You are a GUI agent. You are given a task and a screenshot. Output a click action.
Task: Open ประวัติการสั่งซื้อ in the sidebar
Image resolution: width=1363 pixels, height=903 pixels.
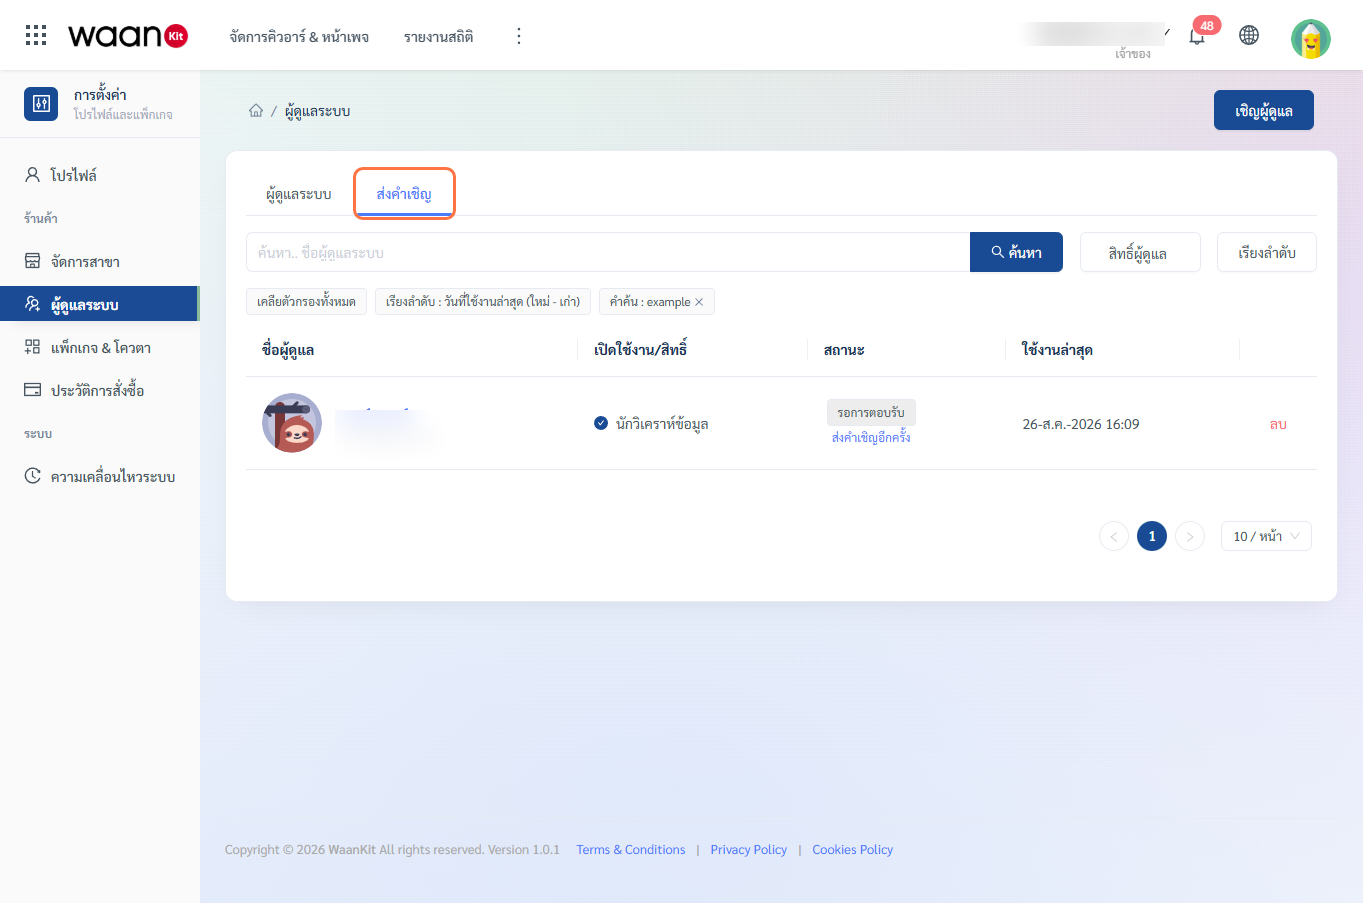pyautogui.click(x=100, y=390)
